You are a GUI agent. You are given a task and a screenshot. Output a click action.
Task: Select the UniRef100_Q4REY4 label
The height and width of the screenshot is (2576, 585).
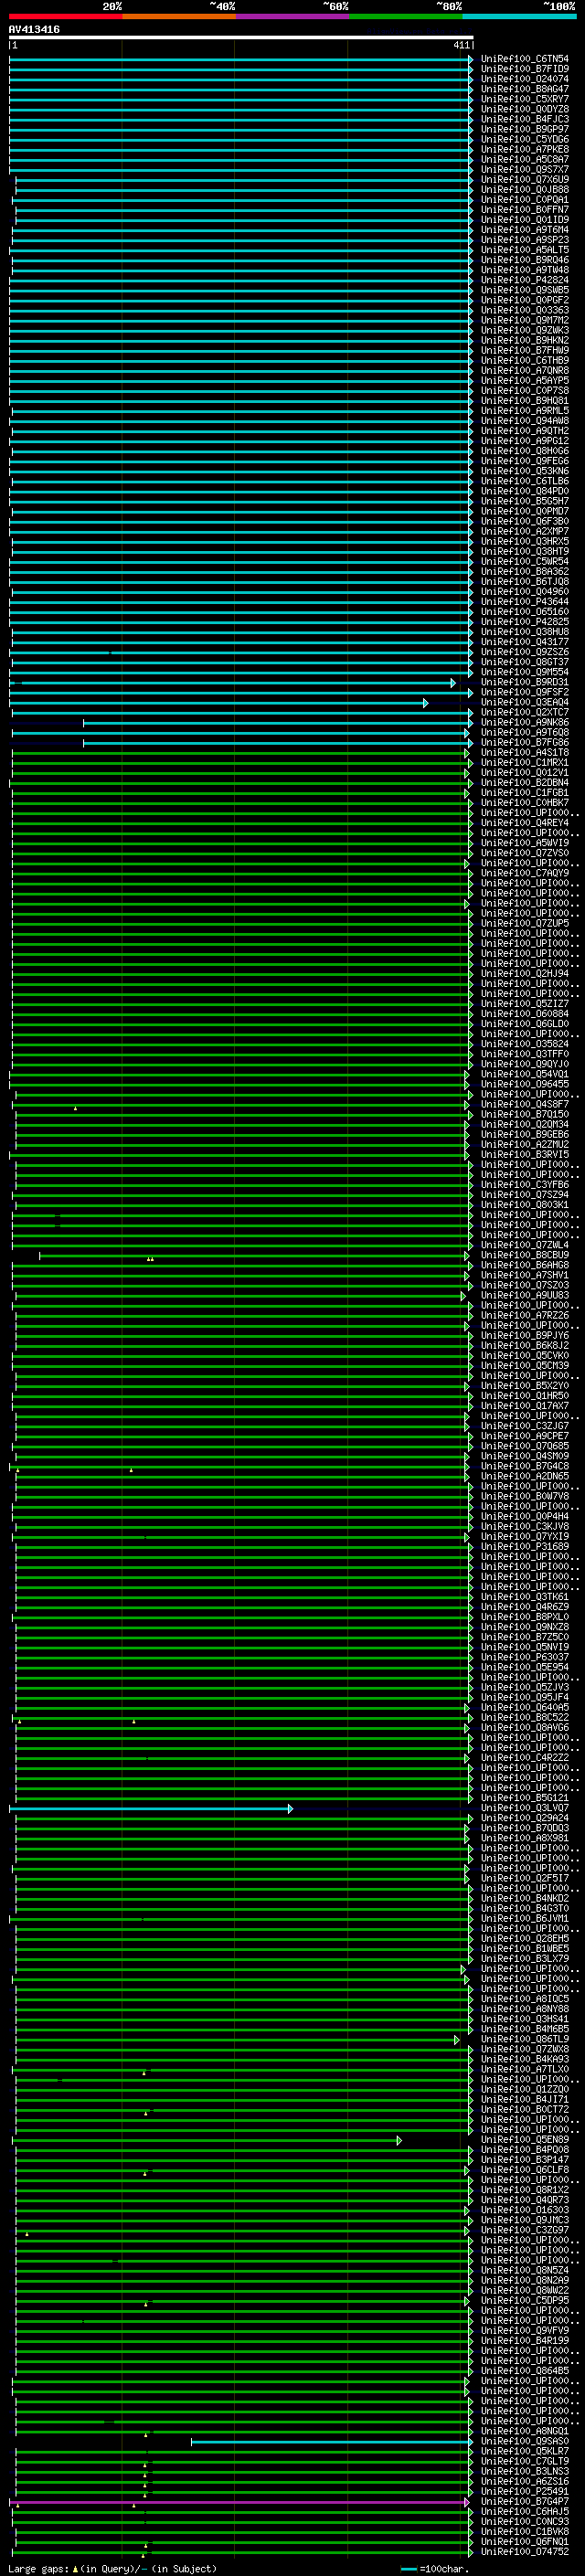pyautogui.click(x=525, y=823)
